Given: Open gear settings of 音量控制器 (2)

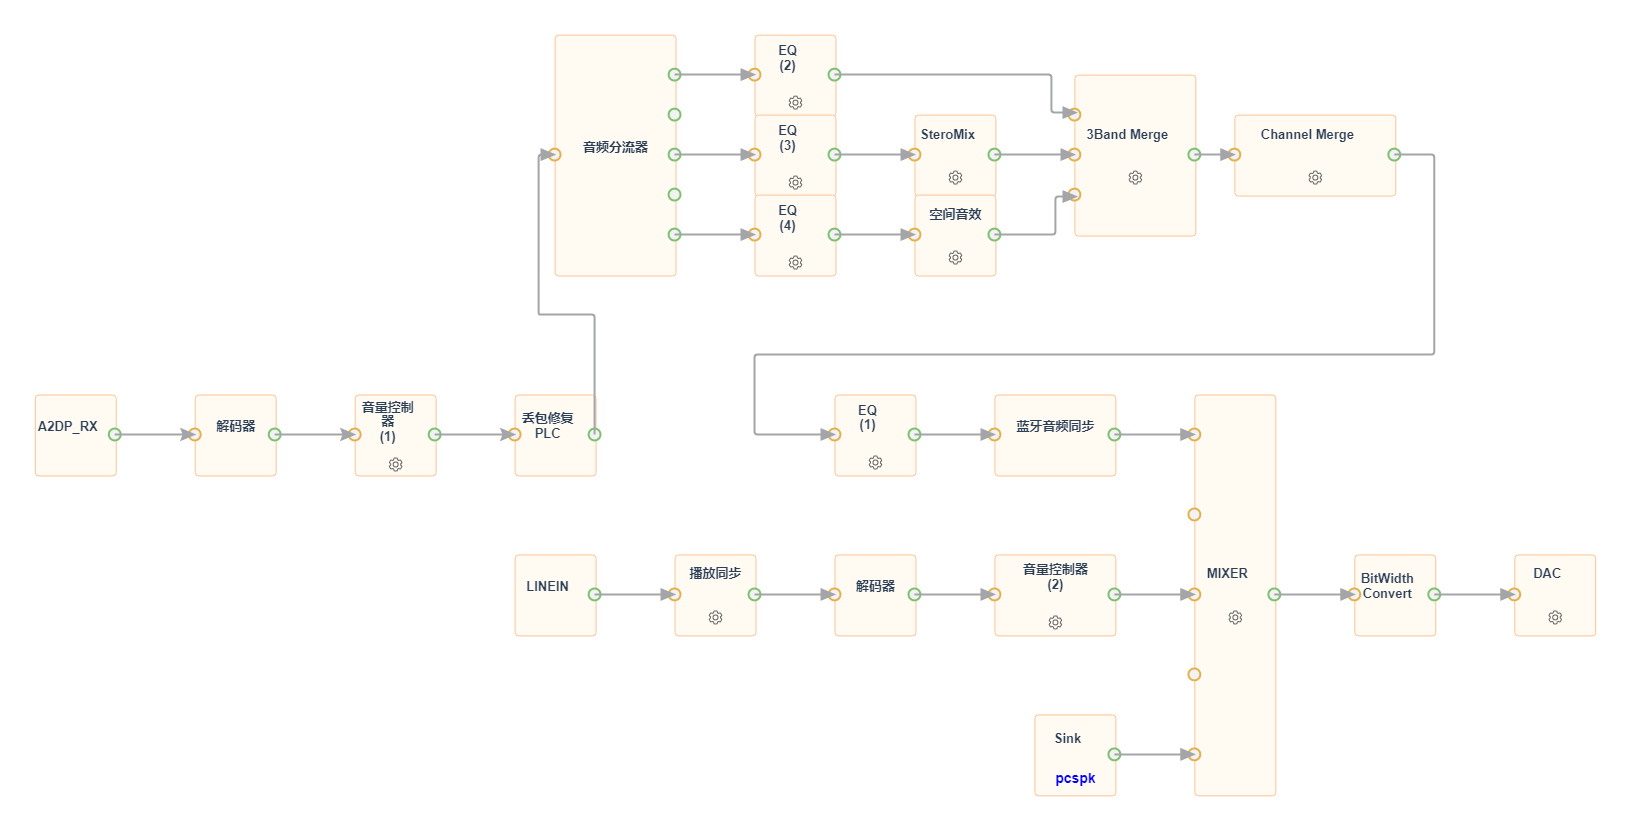Looking at the screenshot, I should pyautogui.click(x=1055, y=622).
